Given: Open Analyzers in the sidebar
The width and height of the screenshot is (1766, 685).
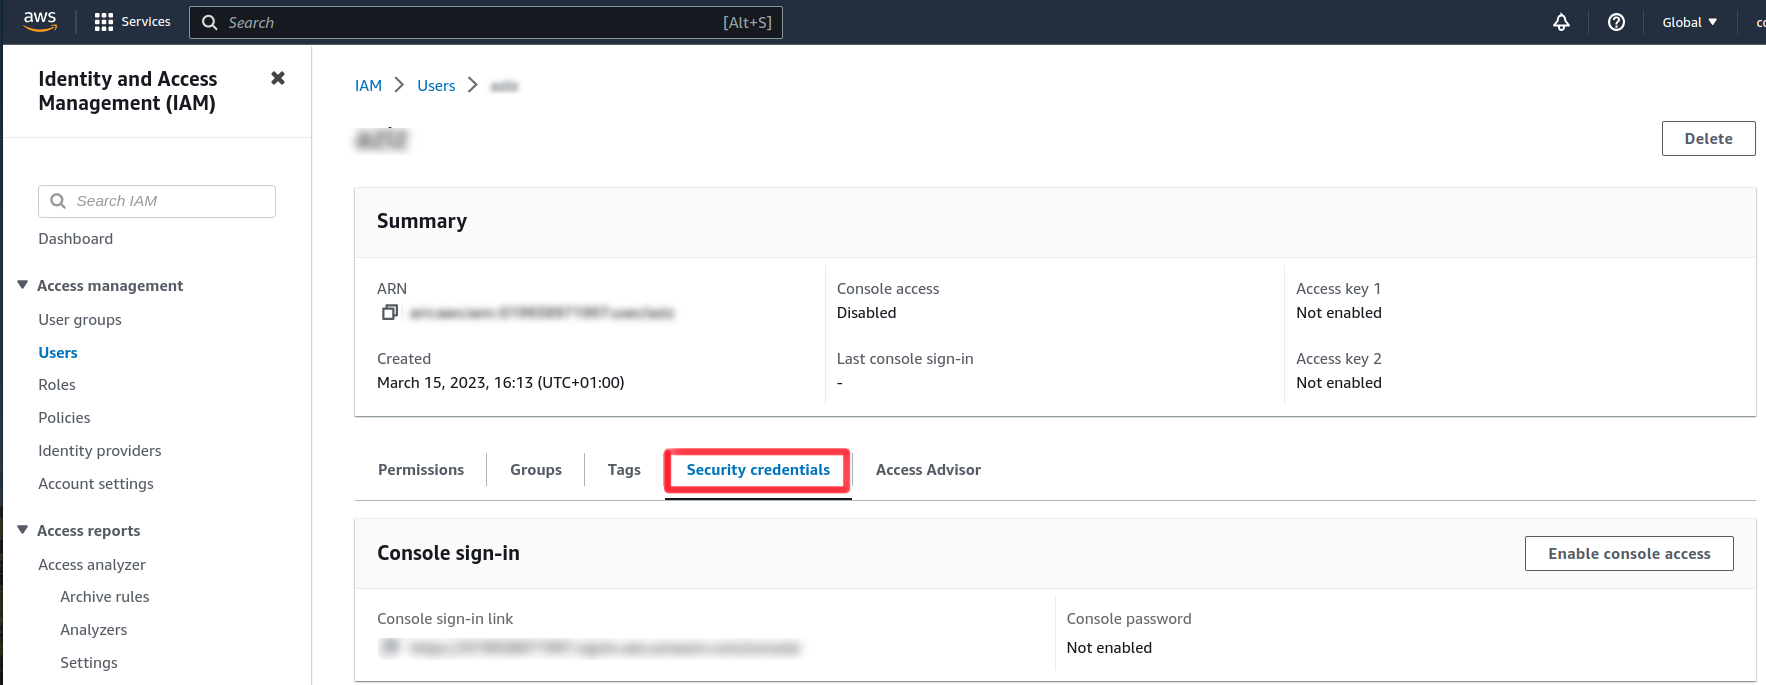Looking at the screenshot, I should coord(94,629).
